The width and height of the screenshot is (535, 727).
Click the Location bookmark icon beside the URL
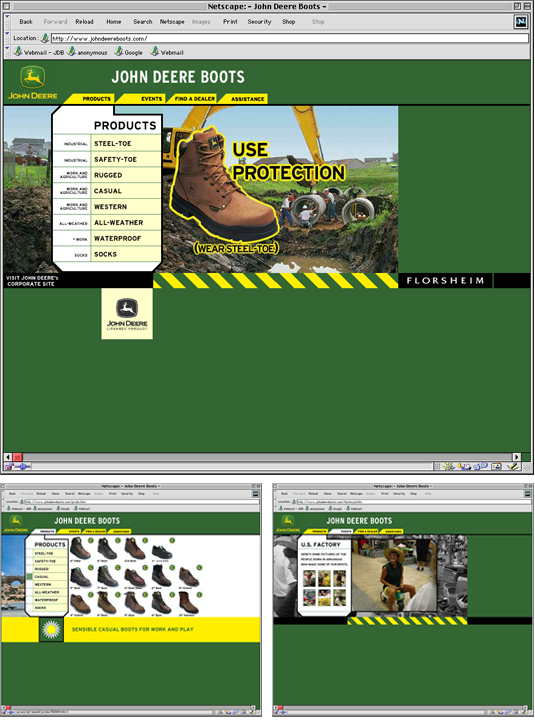point(45,38)
